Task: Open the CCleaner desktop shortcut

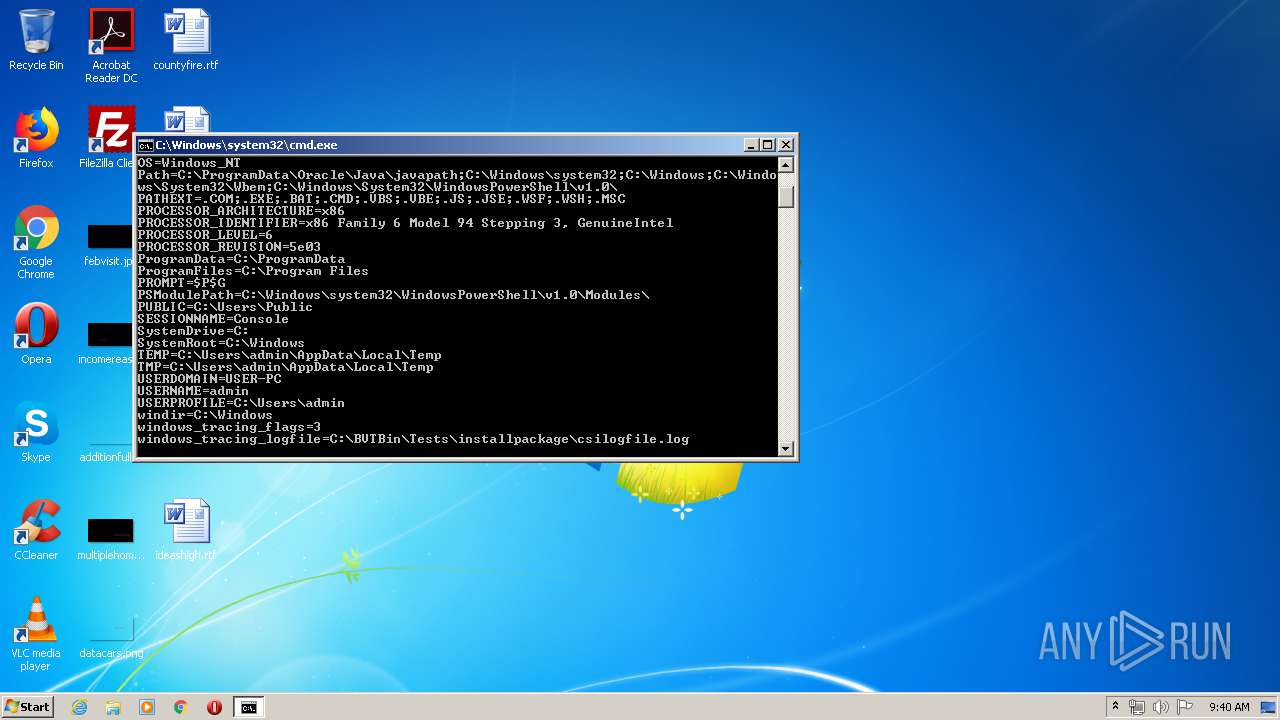Action: pos(36,530)
